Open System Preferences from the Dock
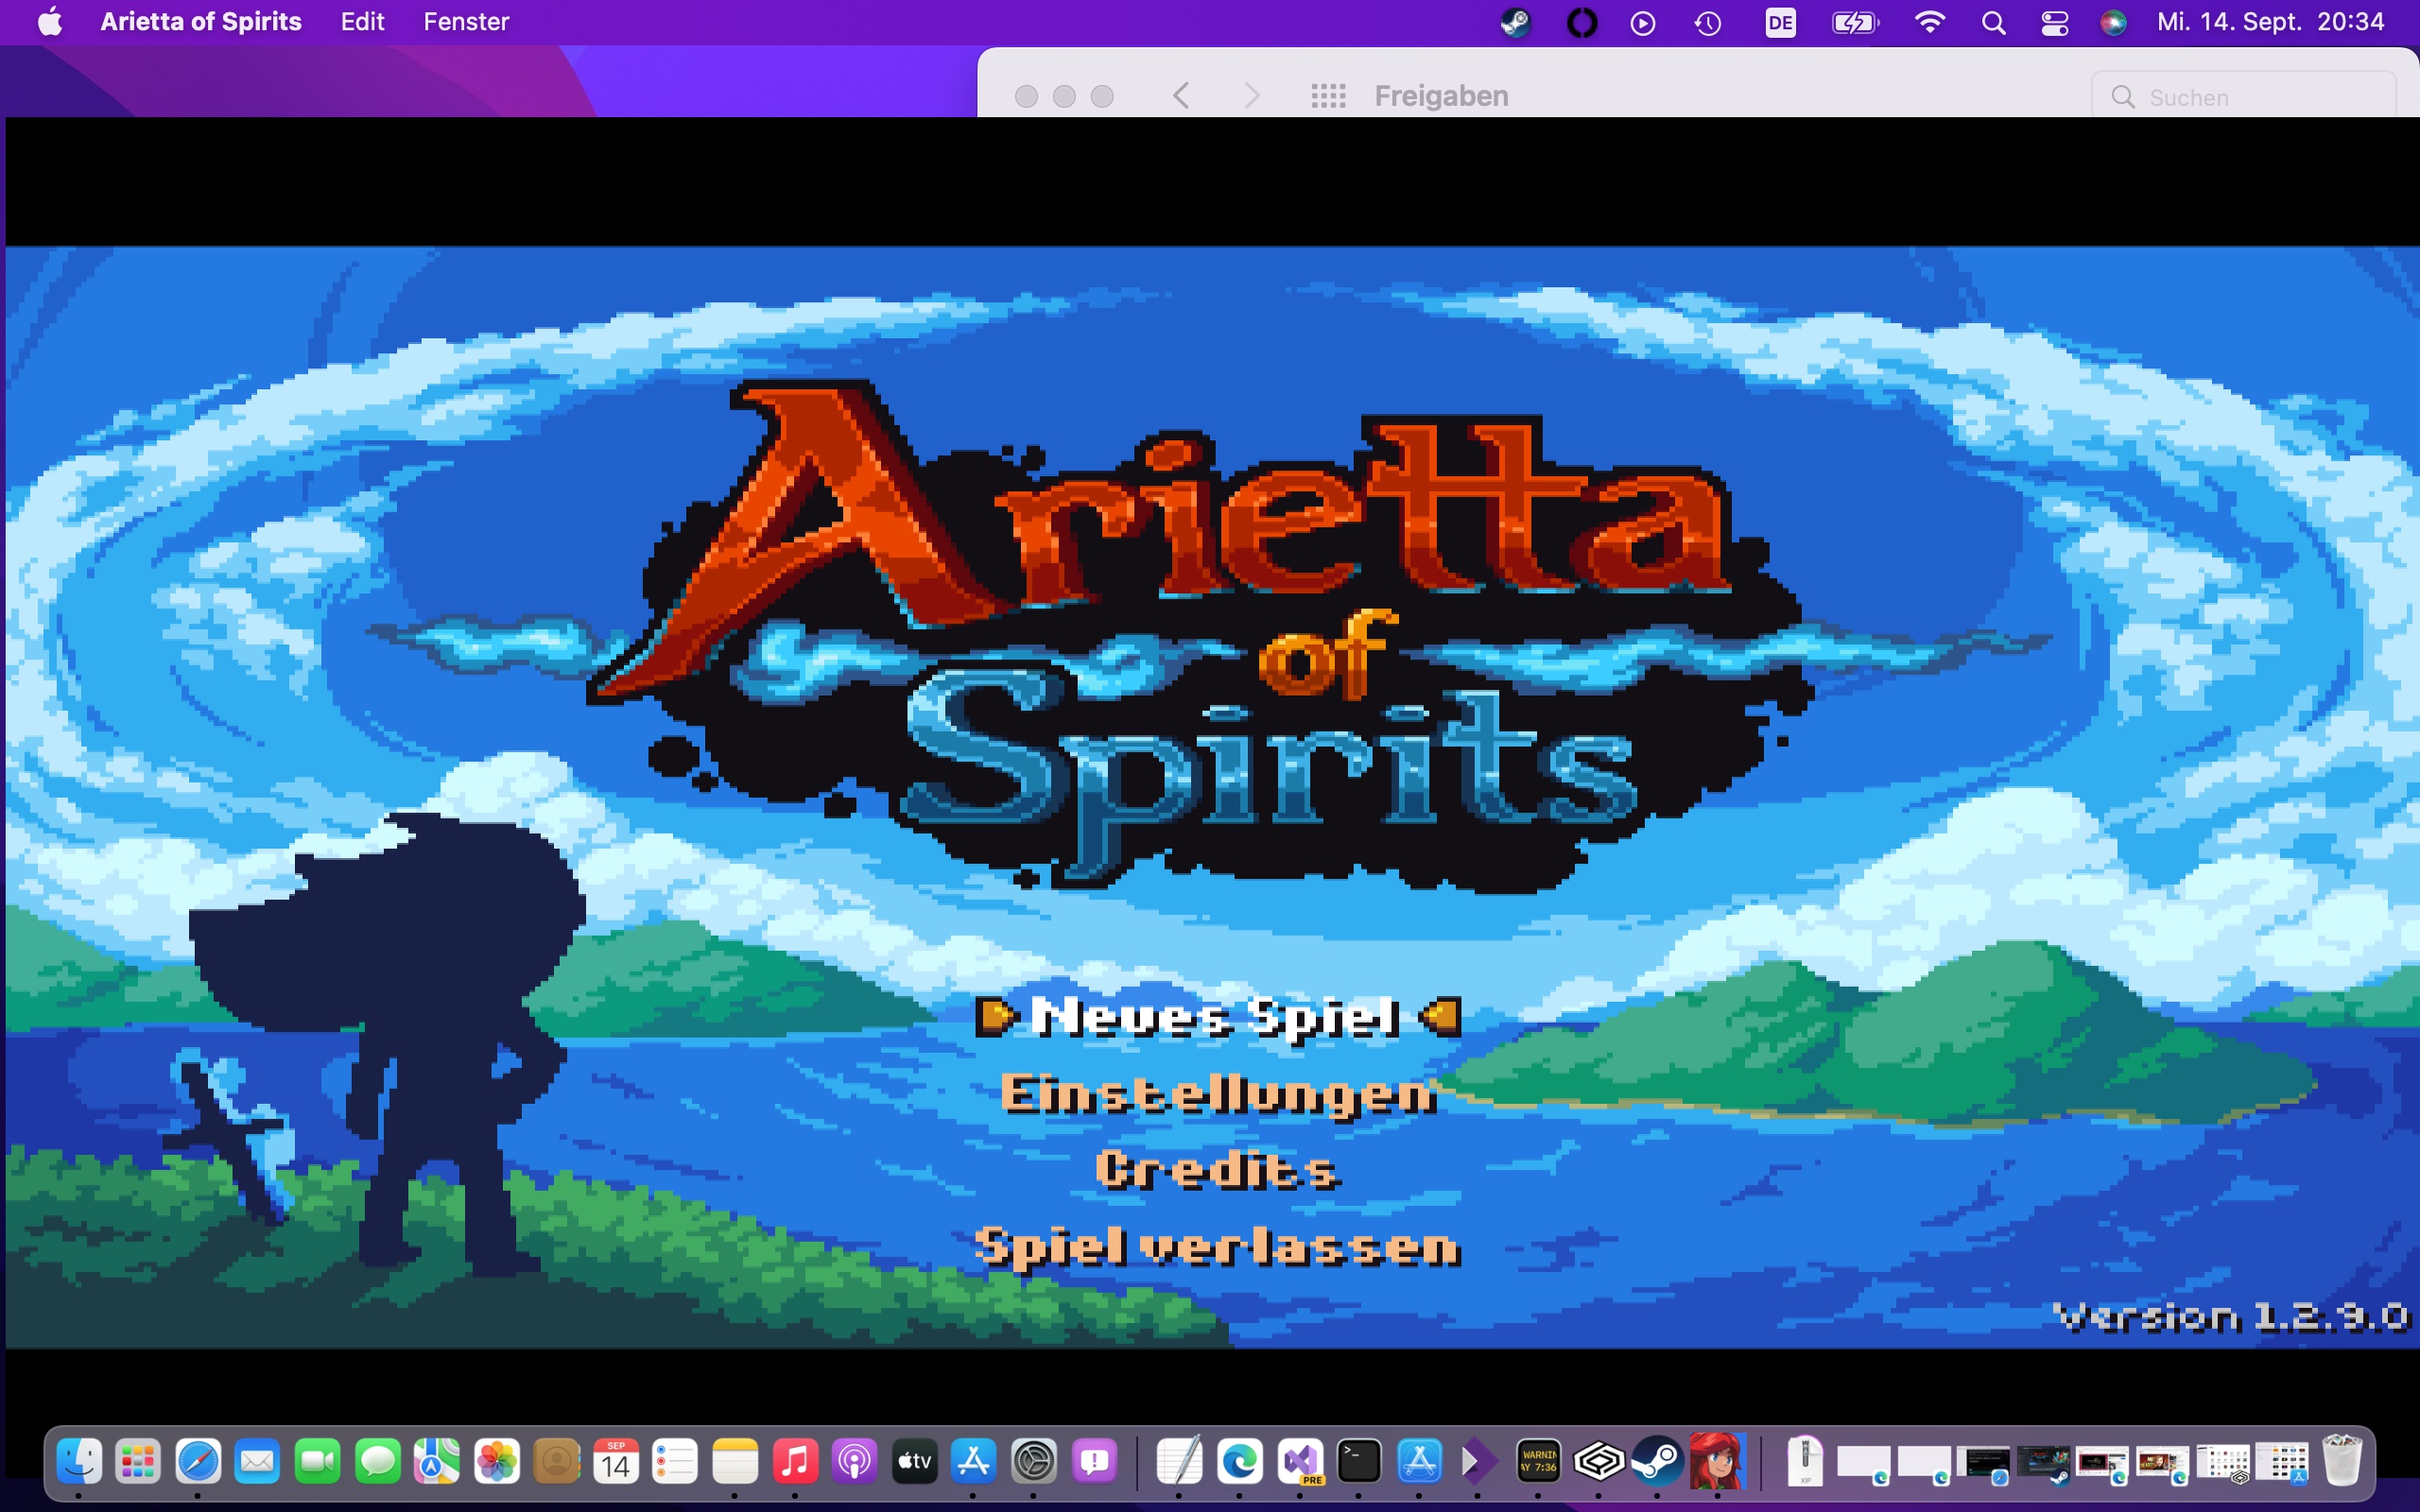This screenshot has width=2420, height=1512. tap(1034, 1462)
